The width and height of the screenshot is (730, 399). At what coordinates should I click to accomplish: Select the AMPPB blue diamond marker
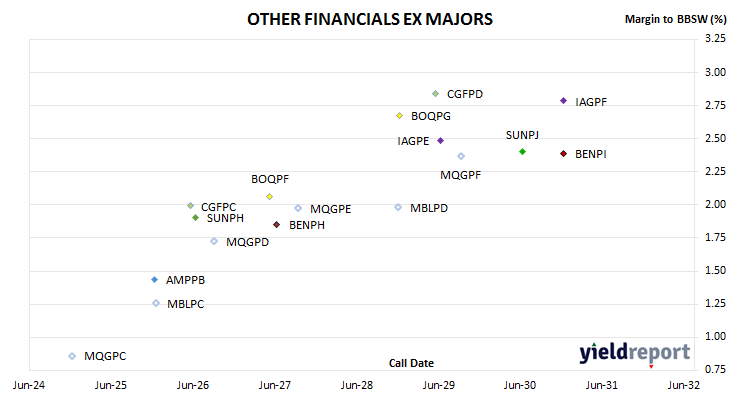pos(155,280)
